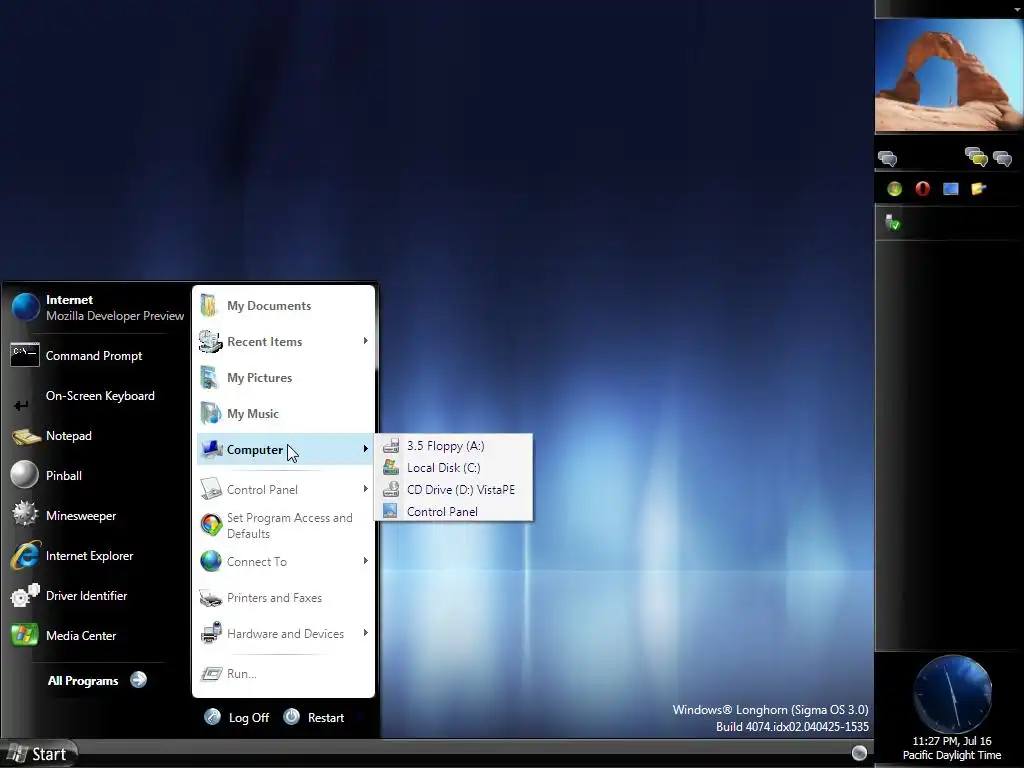Open Notepad icon in Start menu
The image size is (1024, 768).
[x=26, y=436]
